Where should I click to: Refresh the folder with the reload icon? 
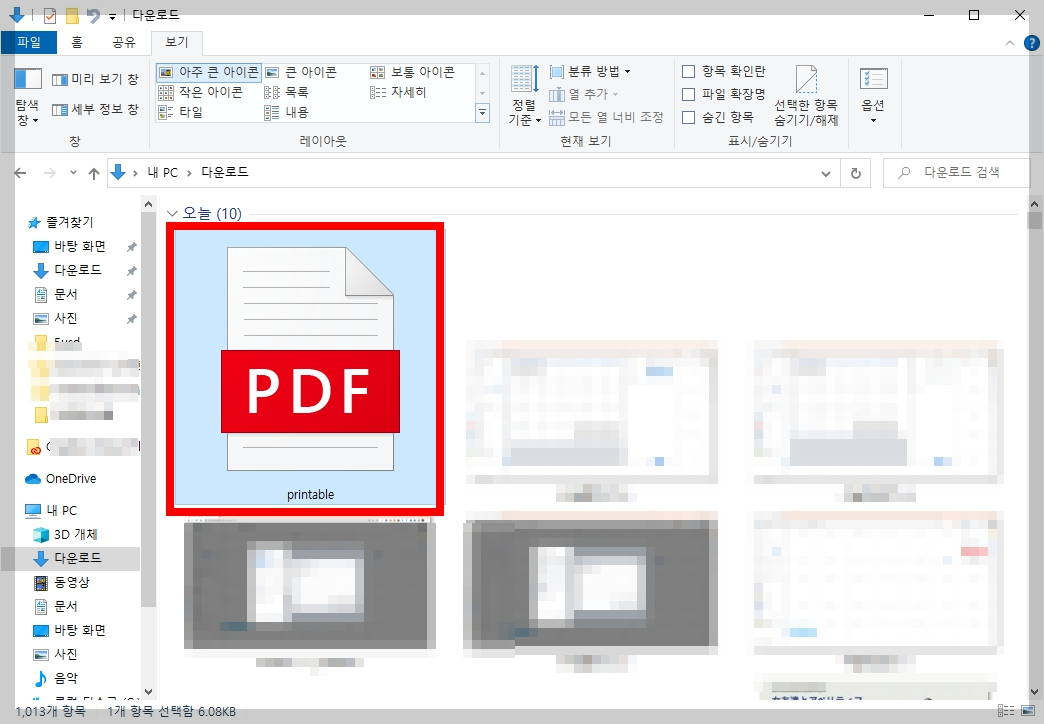(856, 174)
